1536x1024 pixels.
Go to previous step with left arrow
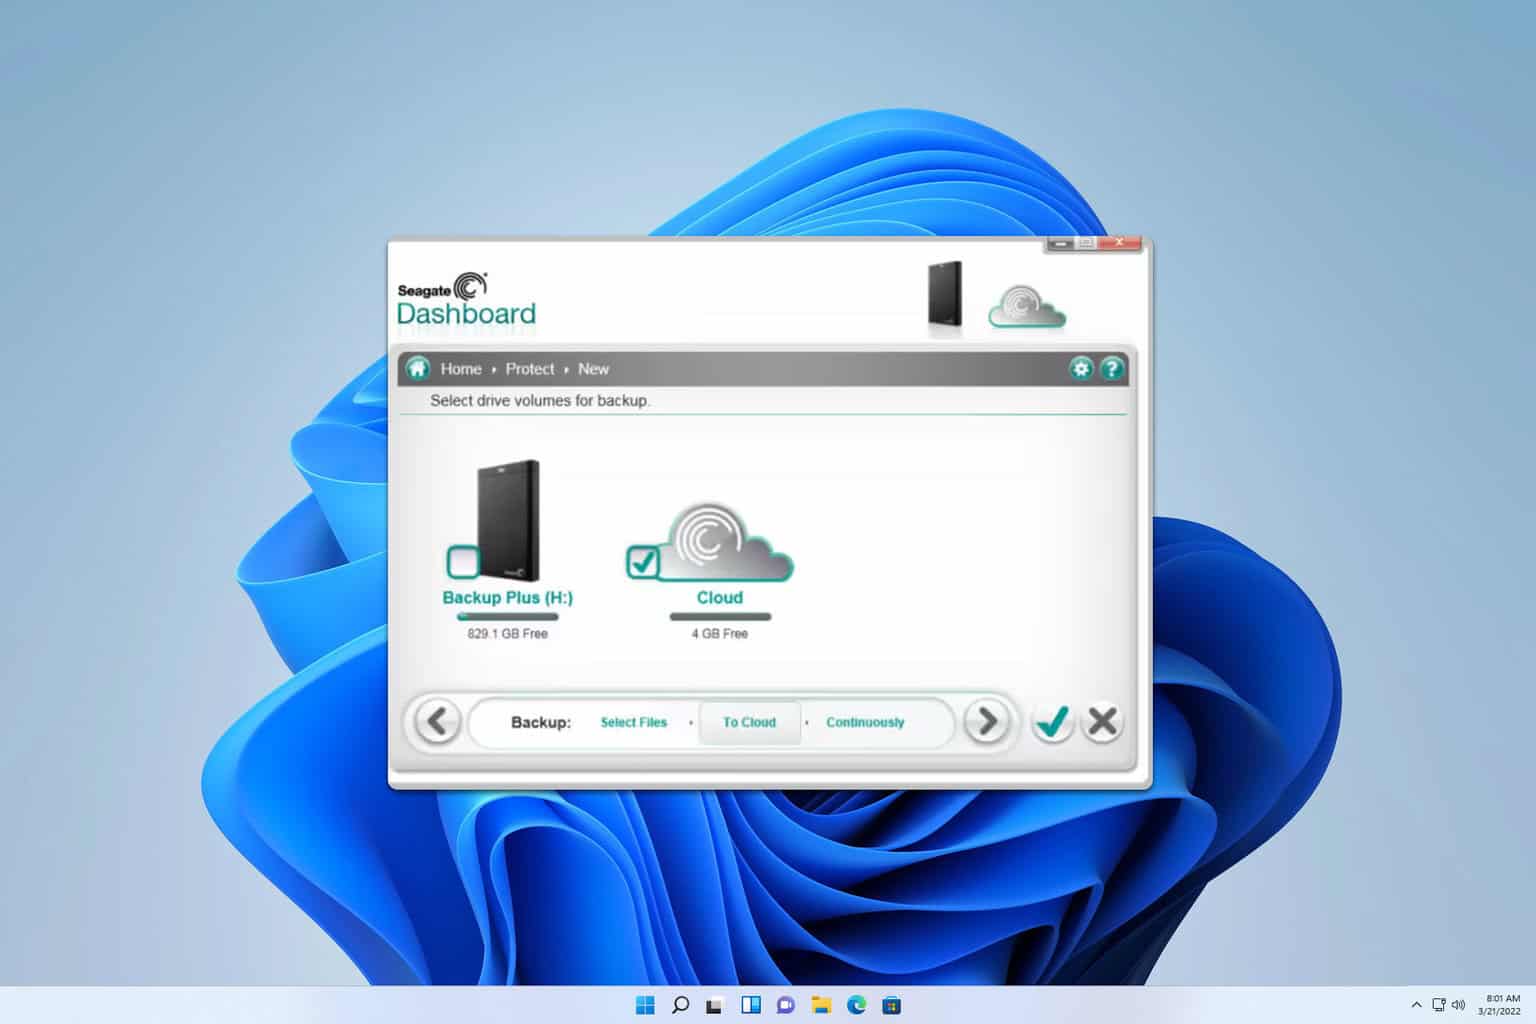pyautogui.click(x=436, y=721)
